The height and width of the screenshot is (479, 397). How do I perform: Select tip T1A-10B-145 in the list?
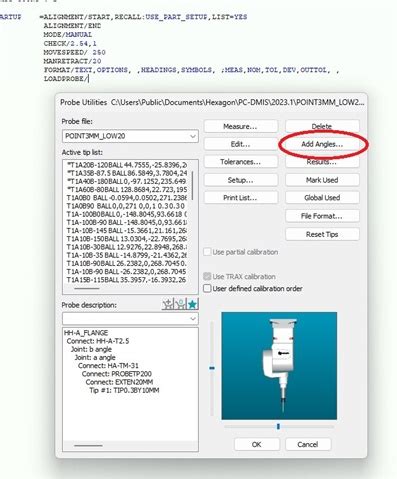point(127,230)
